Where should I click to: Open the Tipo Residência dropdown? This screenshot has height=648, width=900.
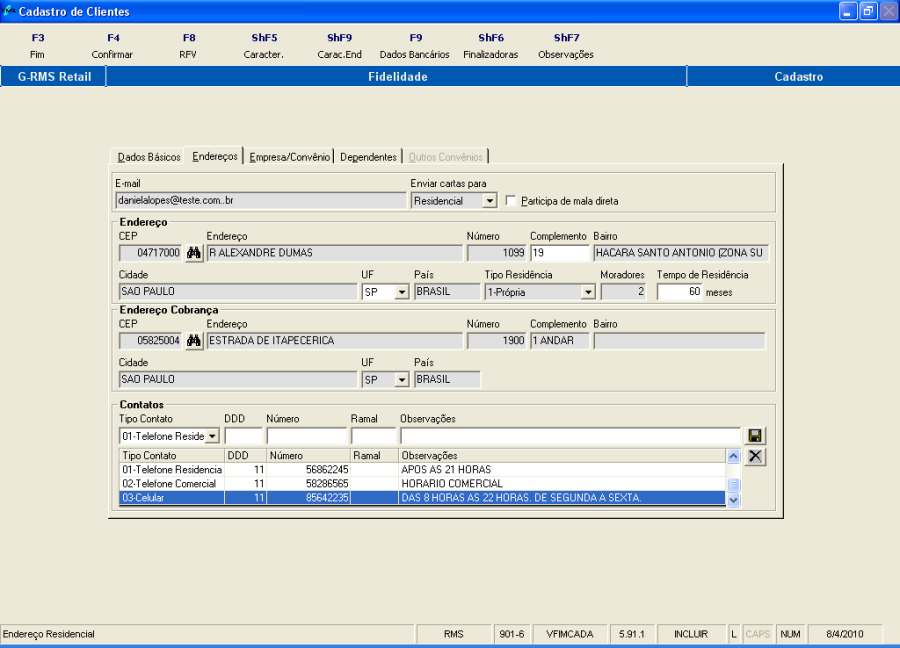[588, 292]
